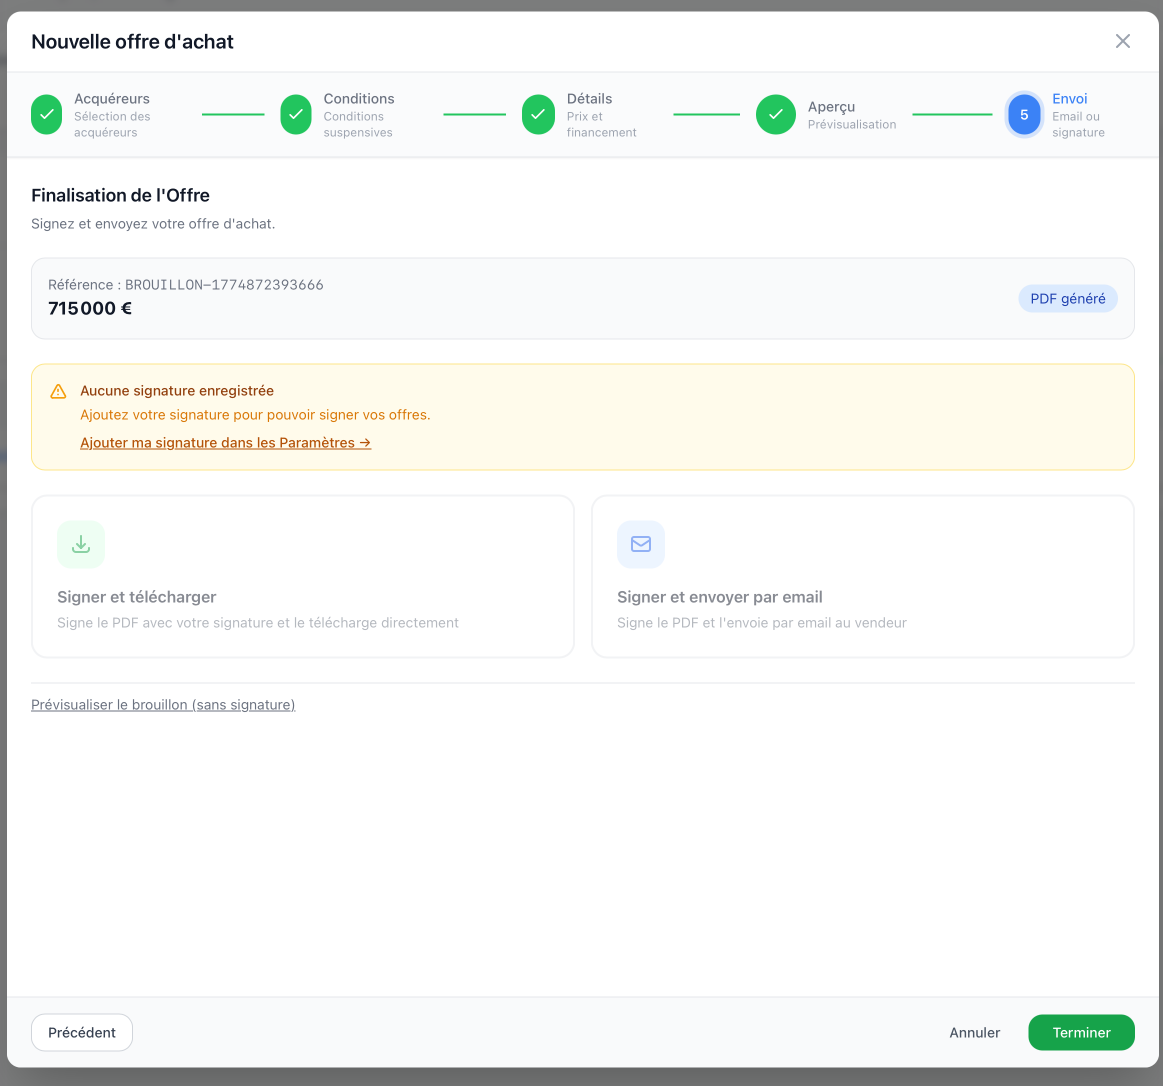
Task: Click the 'Prix et financement' step subtitle
Action: (x=601, y=125)
